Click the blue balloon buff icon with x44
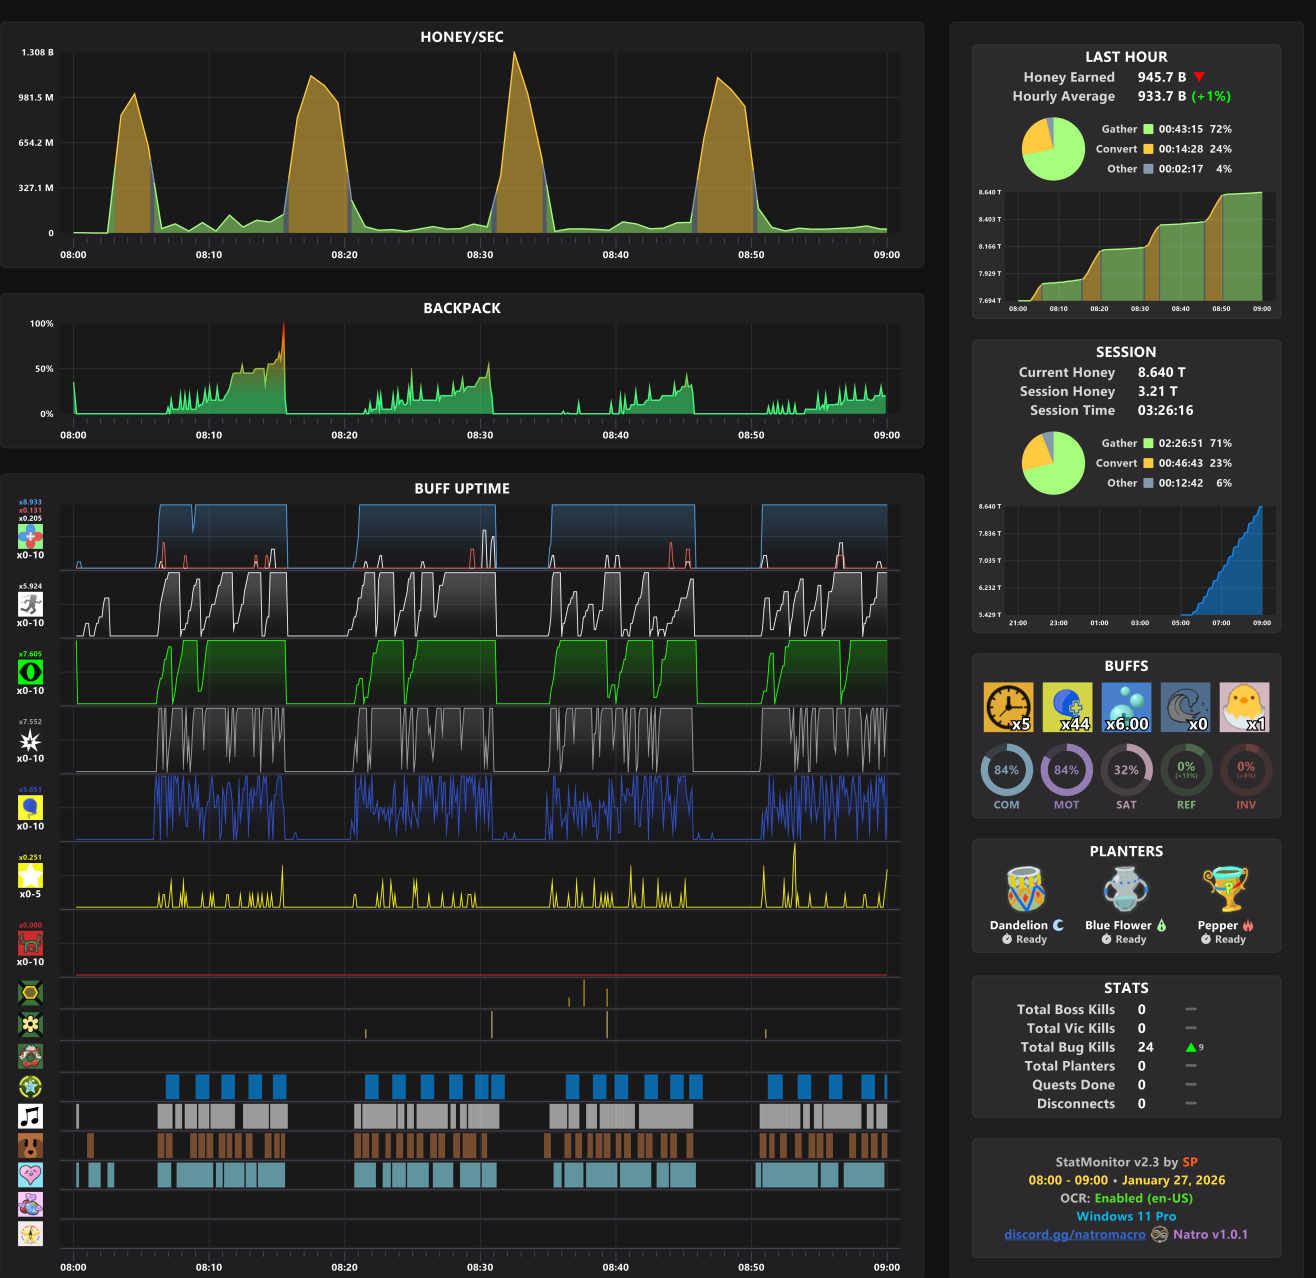 tap(1067, 706)
